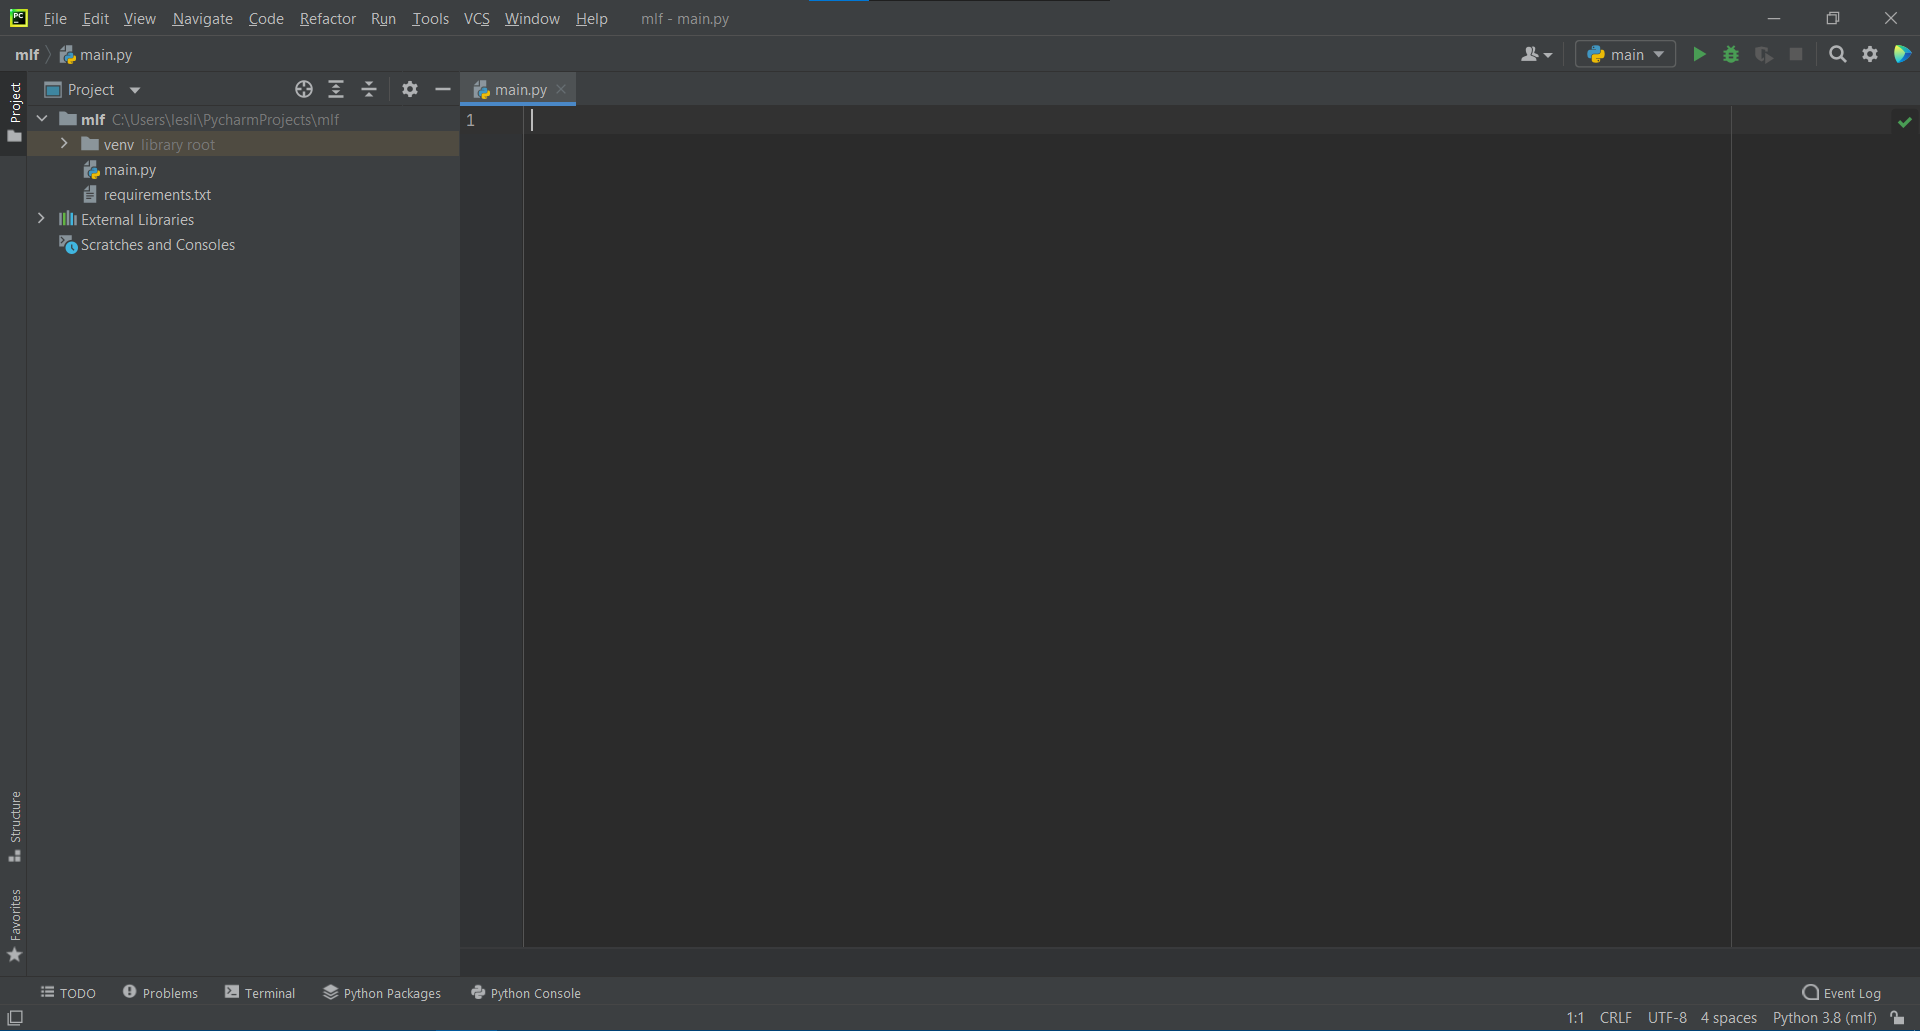The height and width of the screenshot is (1031, 1920).
Task: Click the PyCharm logo icon
Action: click(18, 18)
